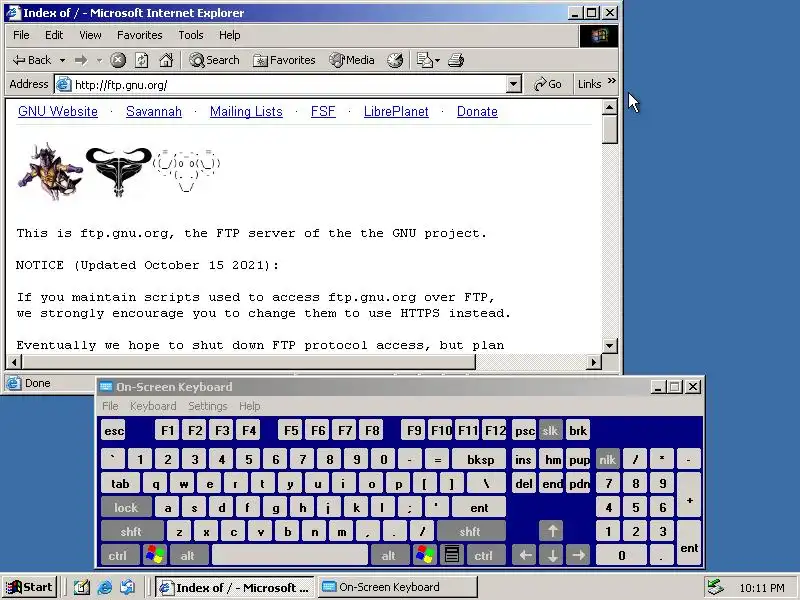
Task: Click the up arrow key on the keyboard
Action: [552, 532]
